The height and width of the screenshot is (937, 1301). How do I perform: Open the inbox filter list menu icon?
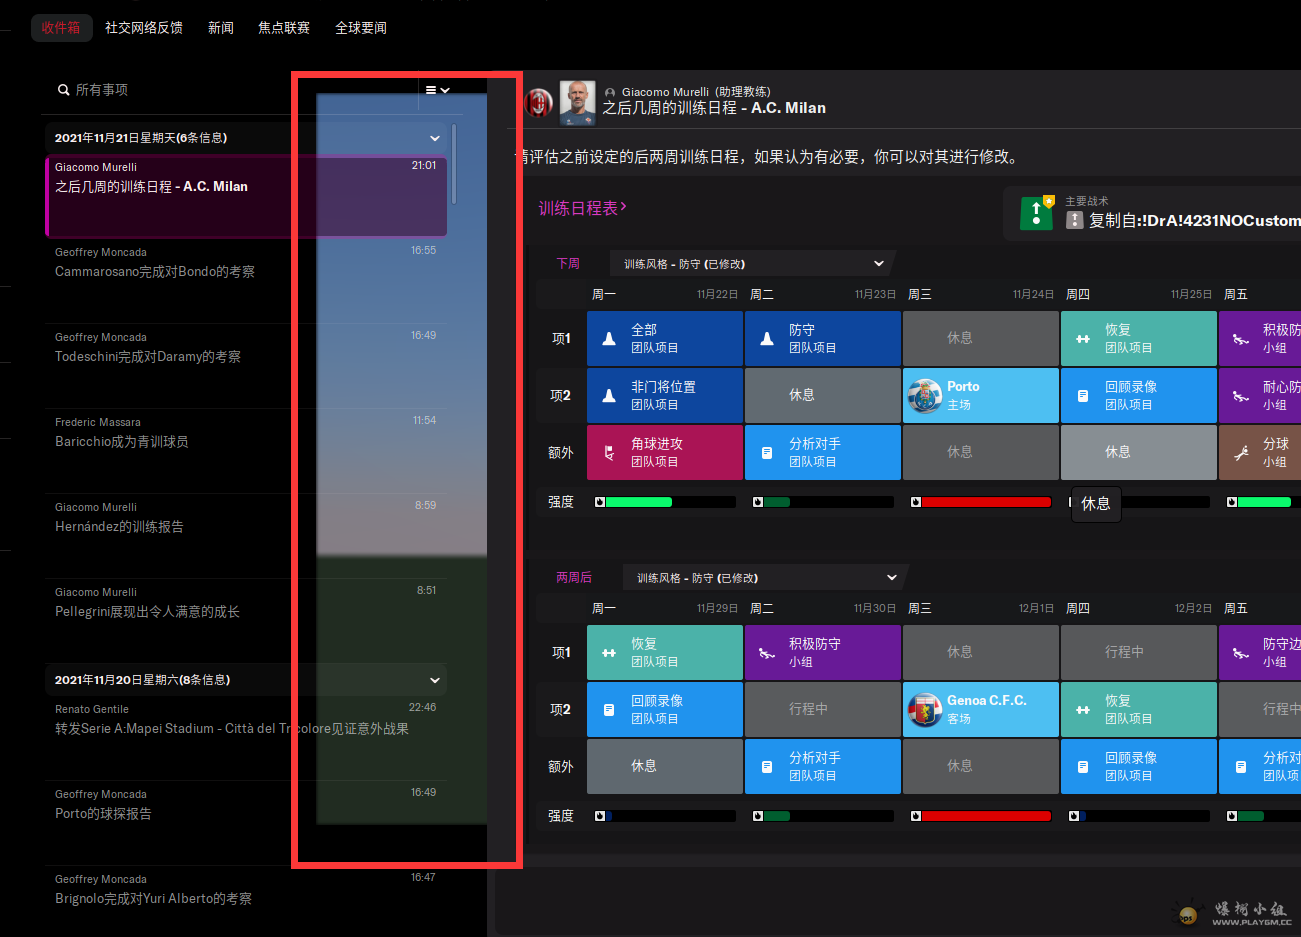(x=437, y=90)
